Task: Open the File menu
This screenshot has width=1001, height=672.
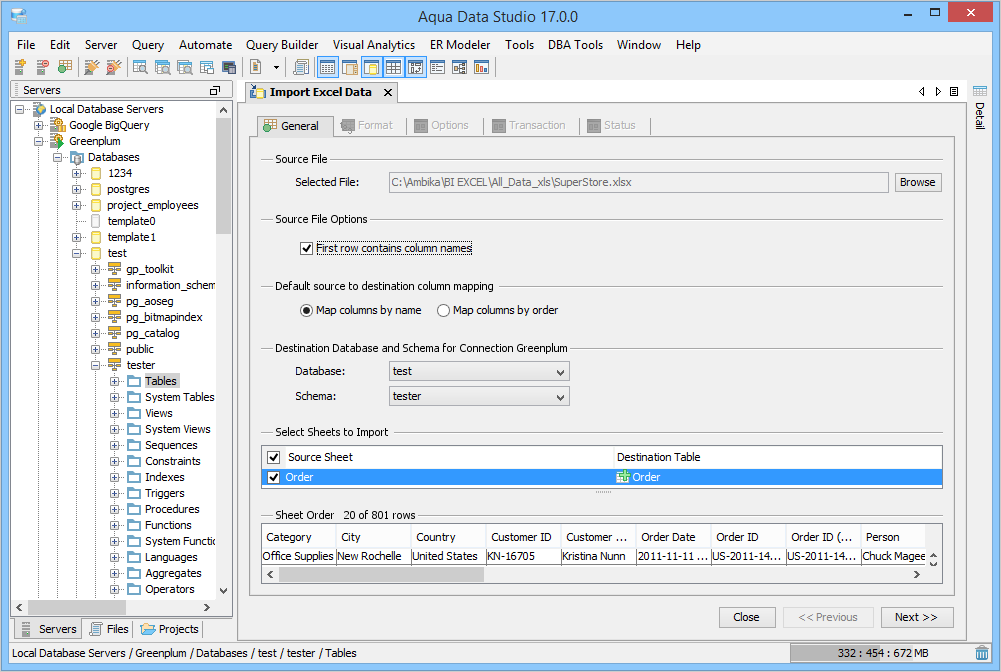Action: pos(26,45)
